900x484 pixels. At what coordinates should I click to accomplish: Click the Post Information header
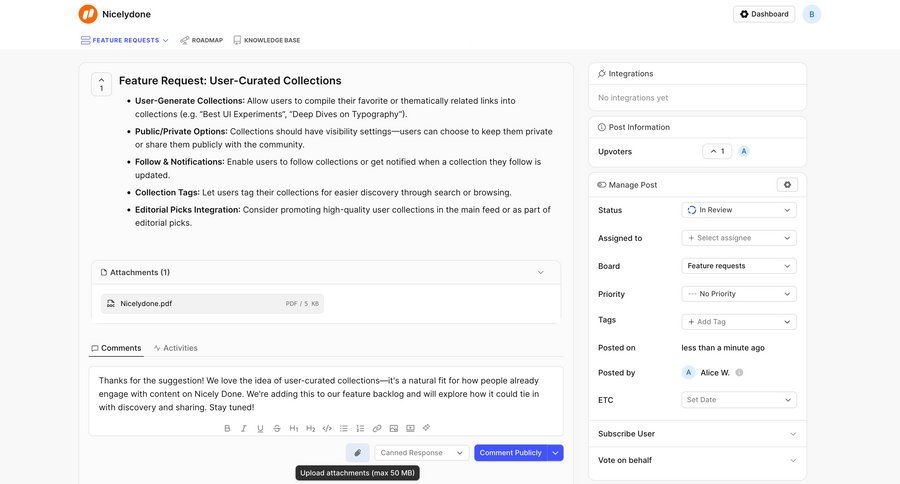coord(697,127)
